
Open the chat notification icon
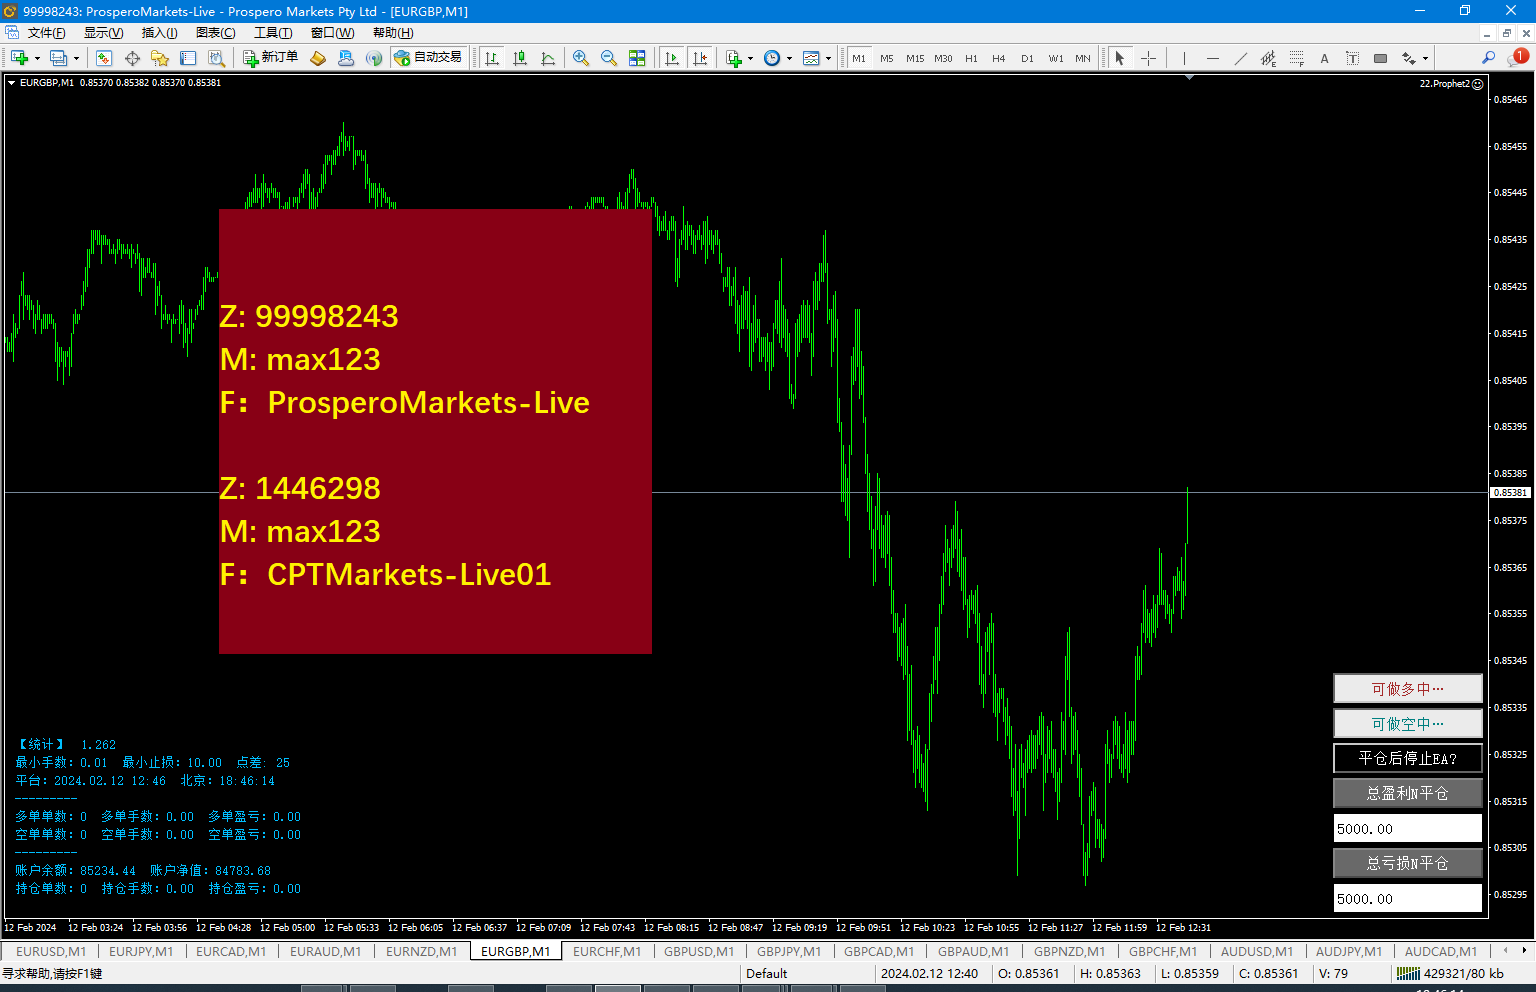point(1518,57)
